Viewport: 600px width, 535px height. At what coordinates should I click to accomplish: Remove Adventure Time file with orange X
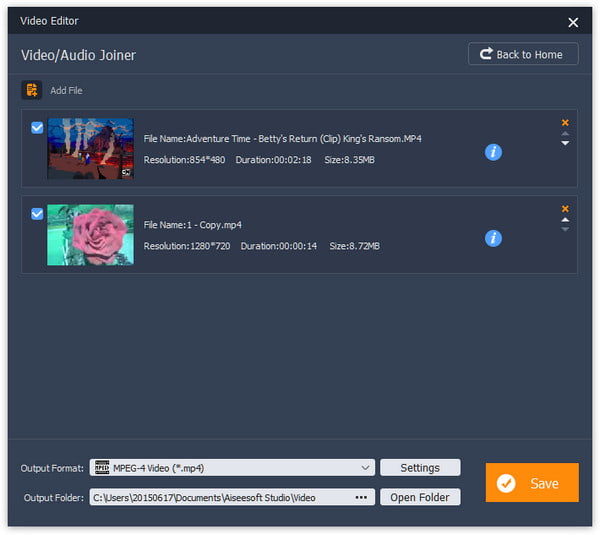pos(565,123)
